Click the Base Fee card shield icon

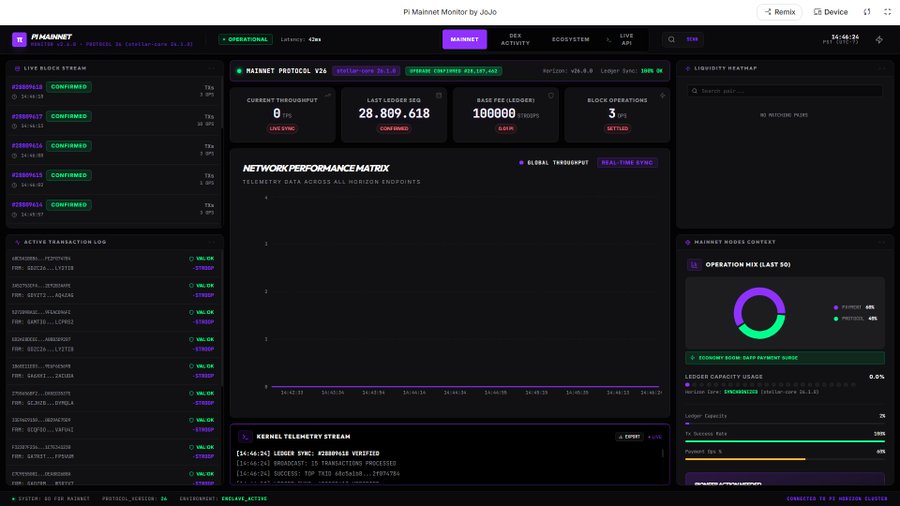tap(550, 96)
